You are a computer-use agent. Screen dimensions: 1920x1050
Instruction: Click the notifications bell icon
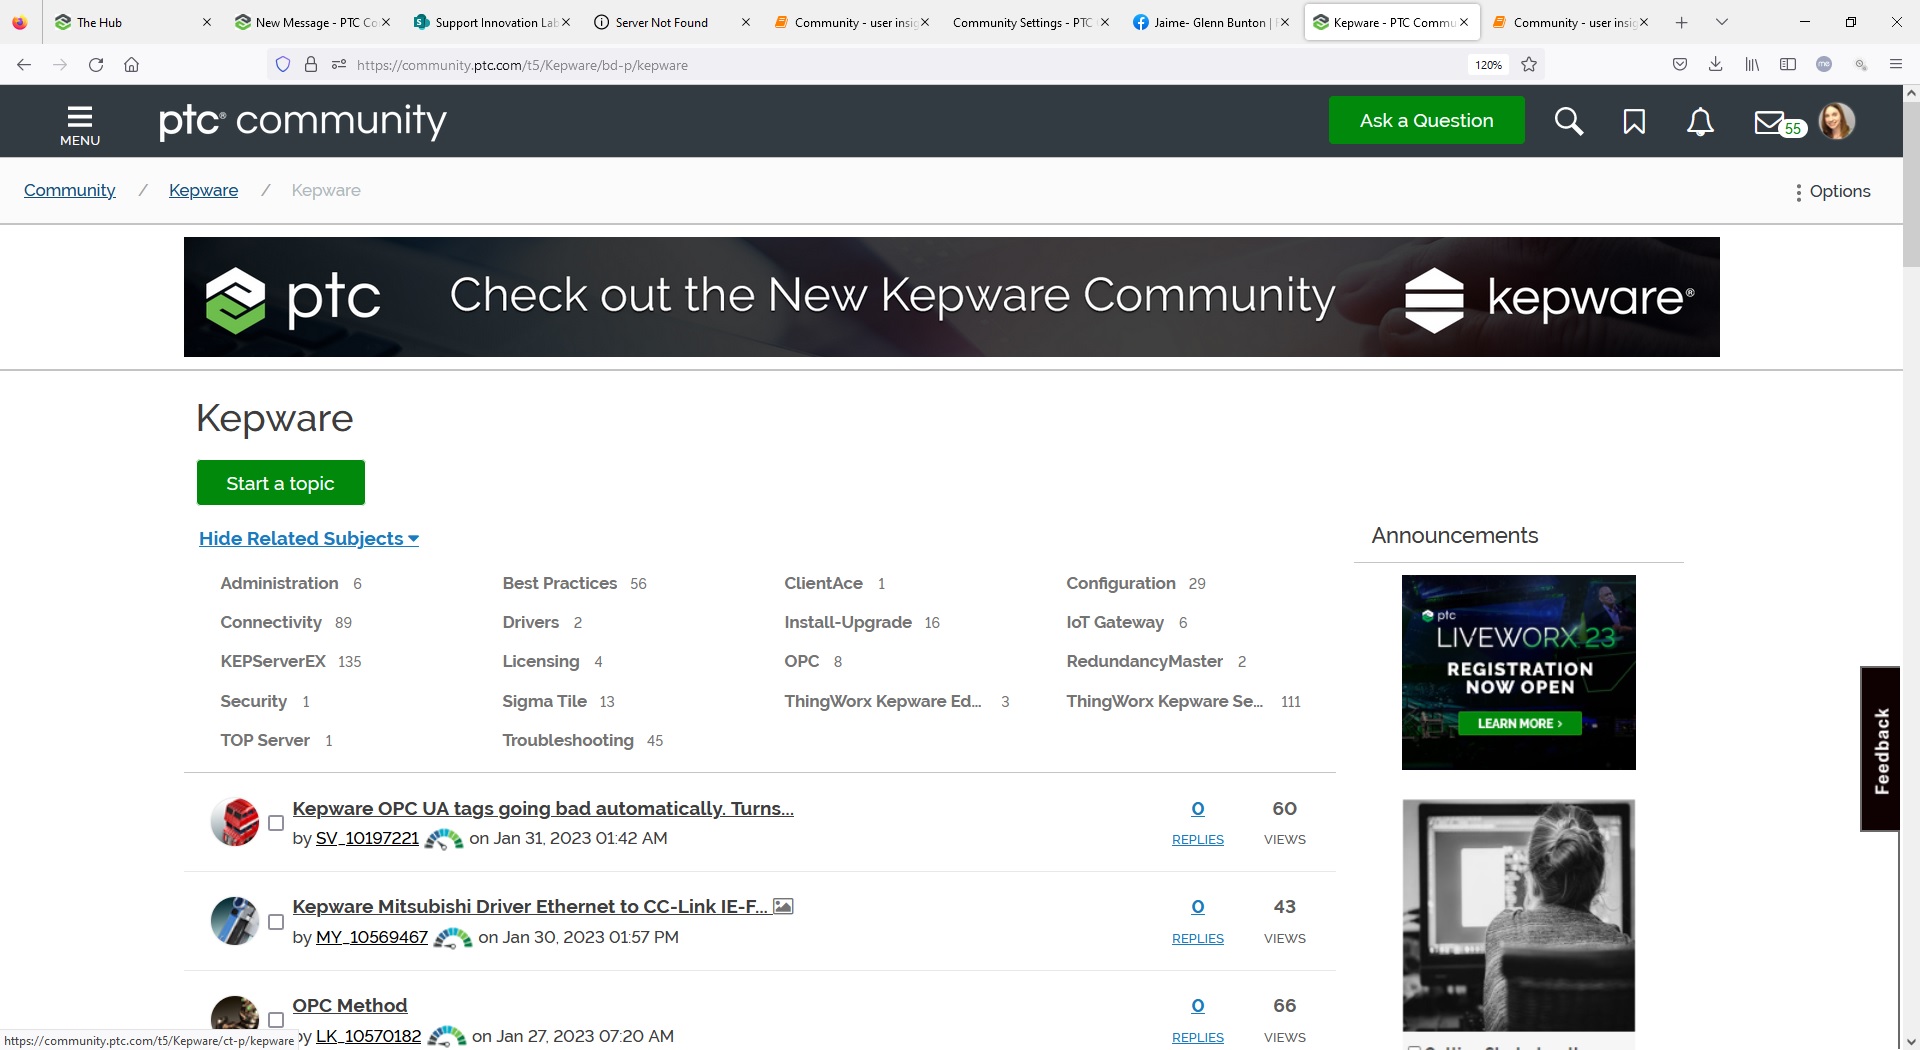click(1700, 121)
